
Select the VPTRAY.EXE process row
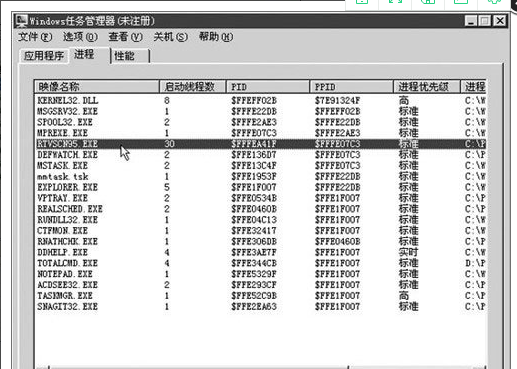click(x=261, y=198)
